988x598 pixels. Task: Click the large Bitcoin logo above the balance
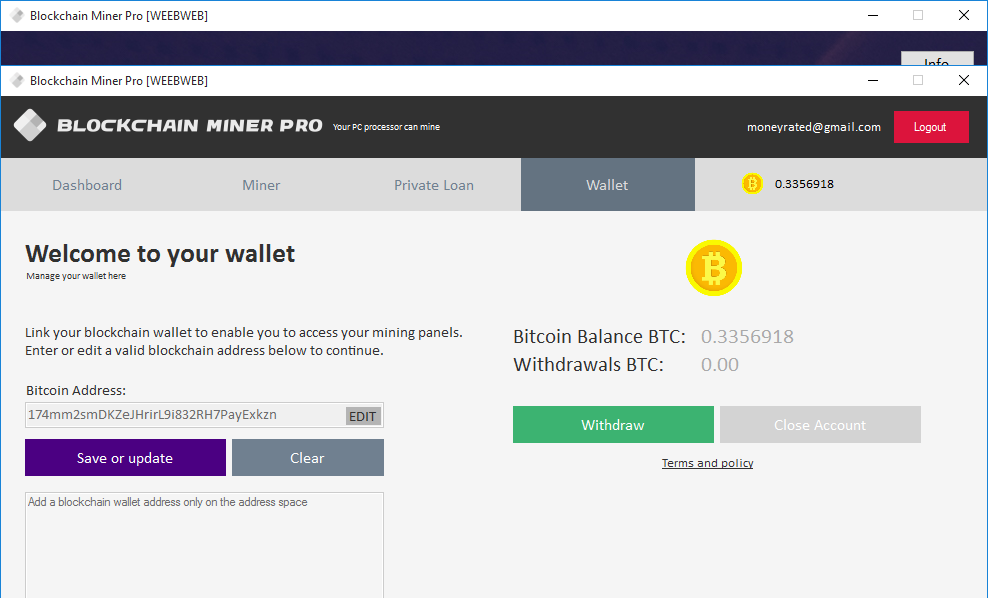tap(713, 267)
